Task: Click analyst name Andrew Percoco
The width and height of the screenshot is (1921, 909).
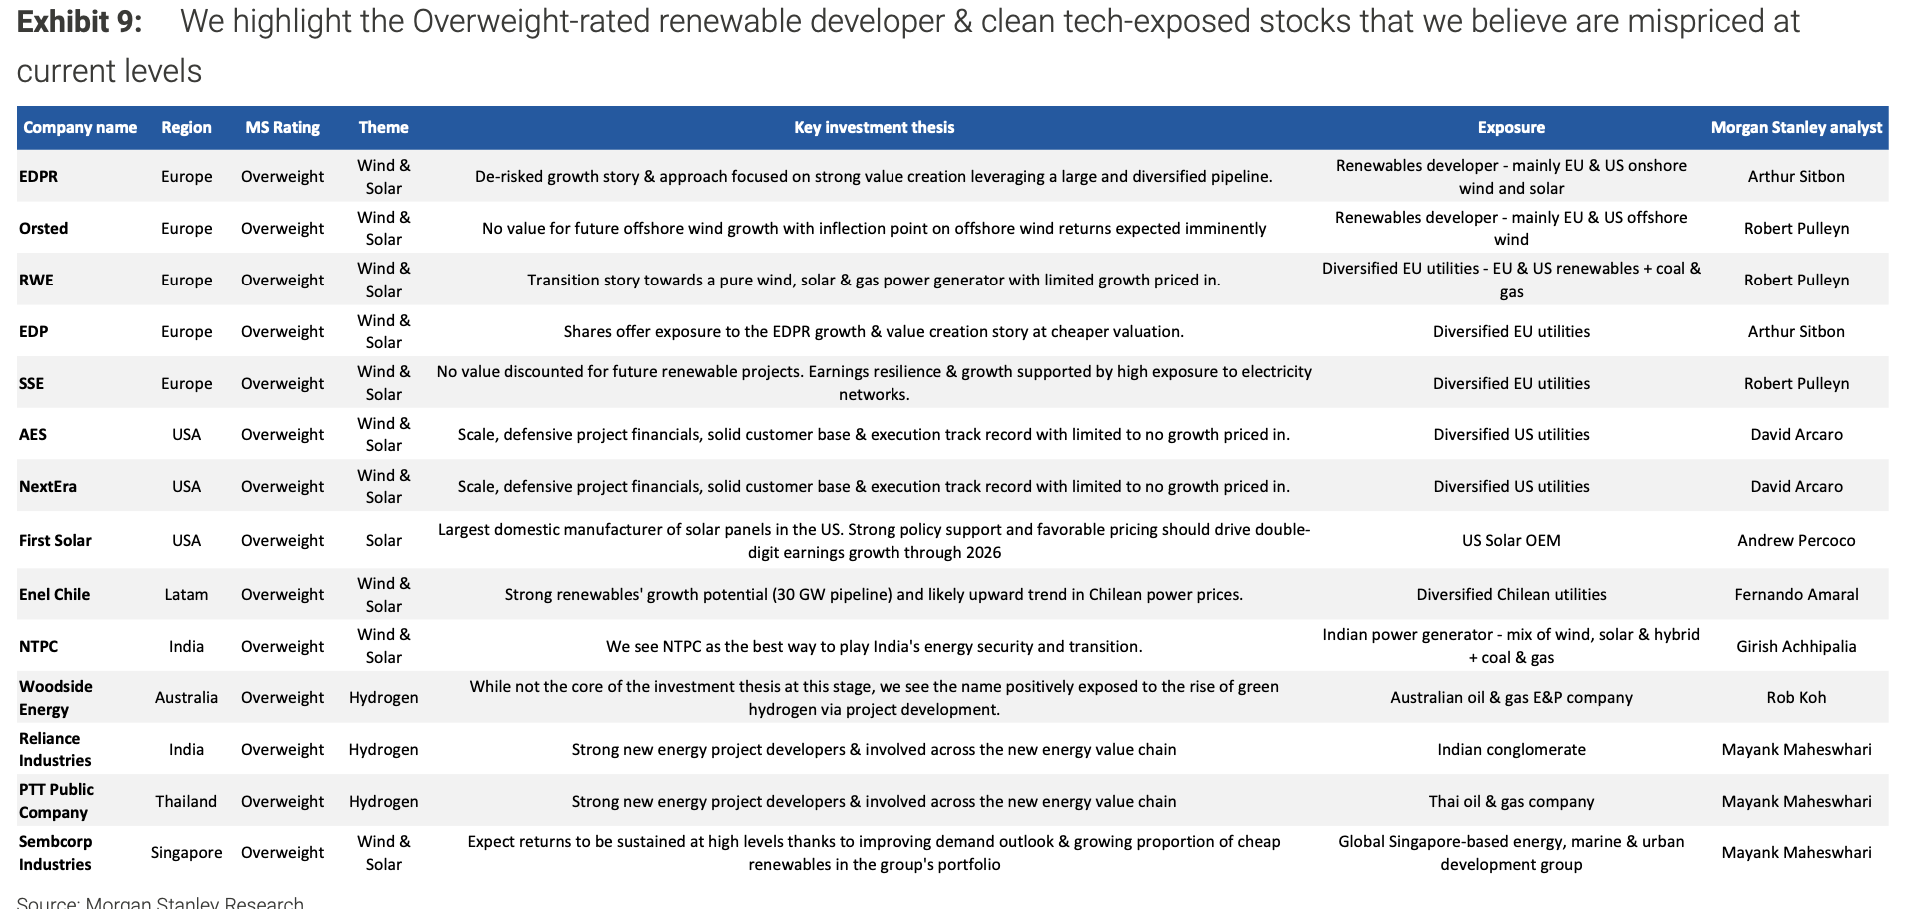Action: (1796, 540)
